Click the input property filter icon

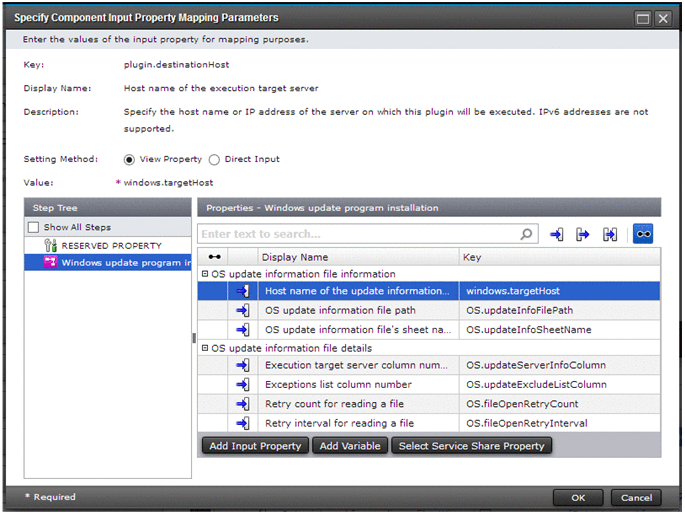tap(557, 234)
